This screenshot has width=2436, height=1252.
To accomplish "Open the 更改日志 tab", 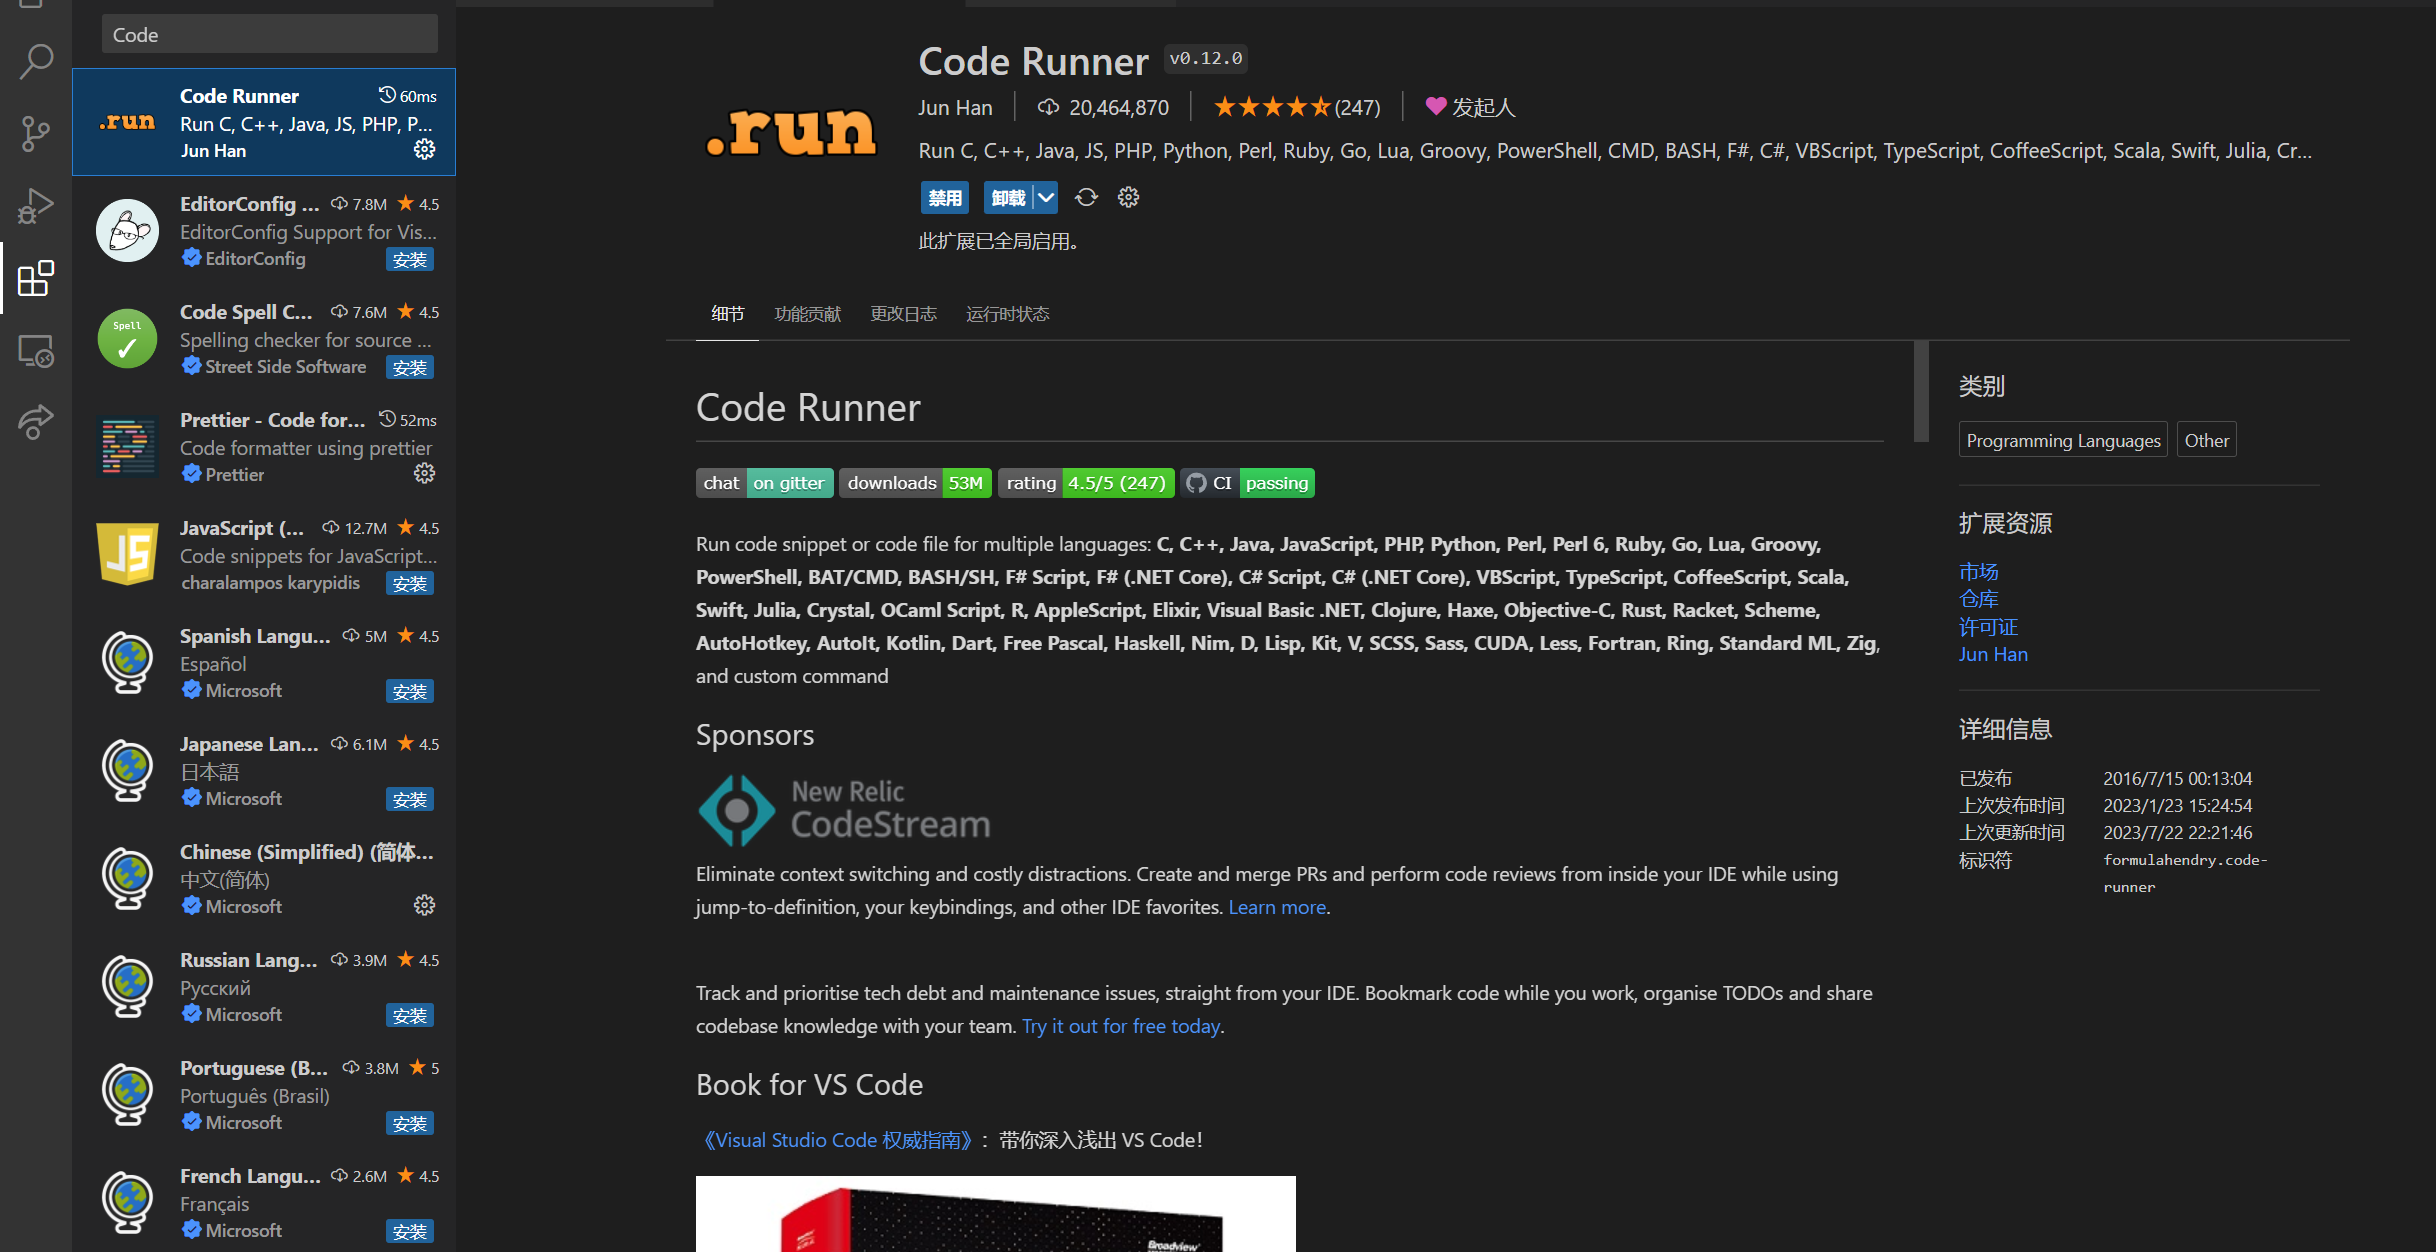I will pyautogui.click(x=903, y=313).
